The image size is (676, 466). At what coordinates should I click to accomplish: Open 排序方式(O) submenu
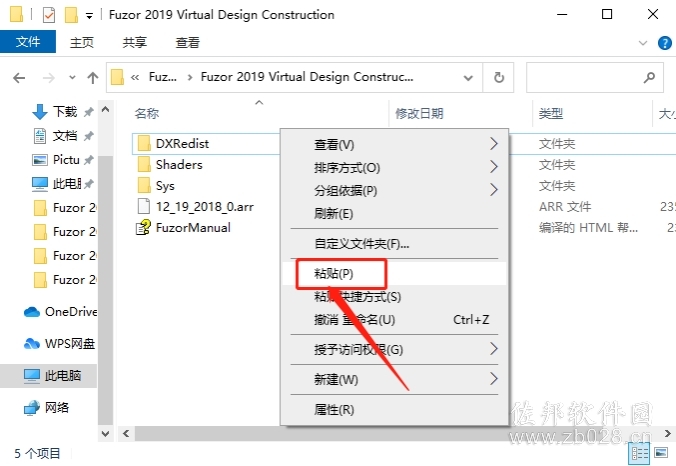(x=394, y=167)
